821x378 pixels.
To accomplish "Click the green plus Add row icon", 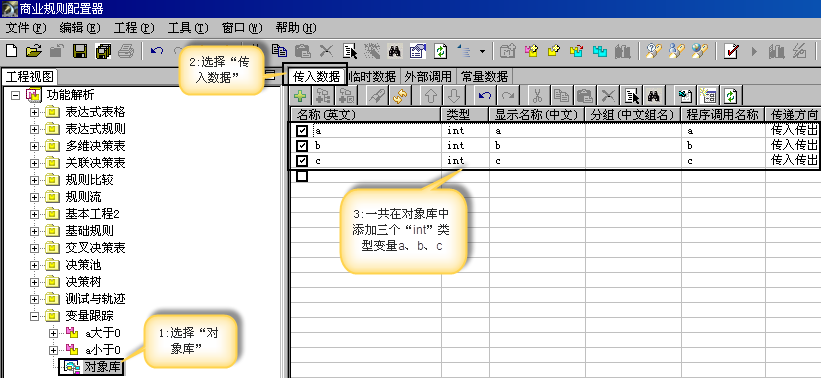I will [300, 96].
